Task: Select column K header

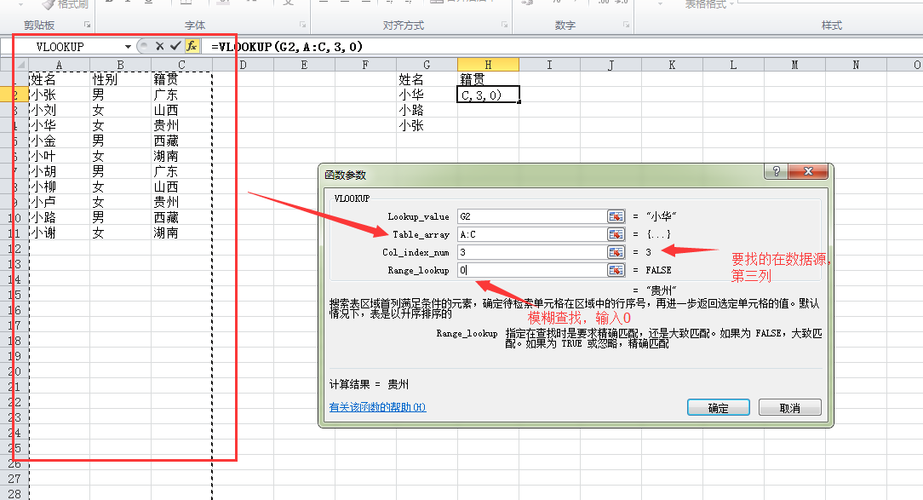Action: tap(672, 65)
